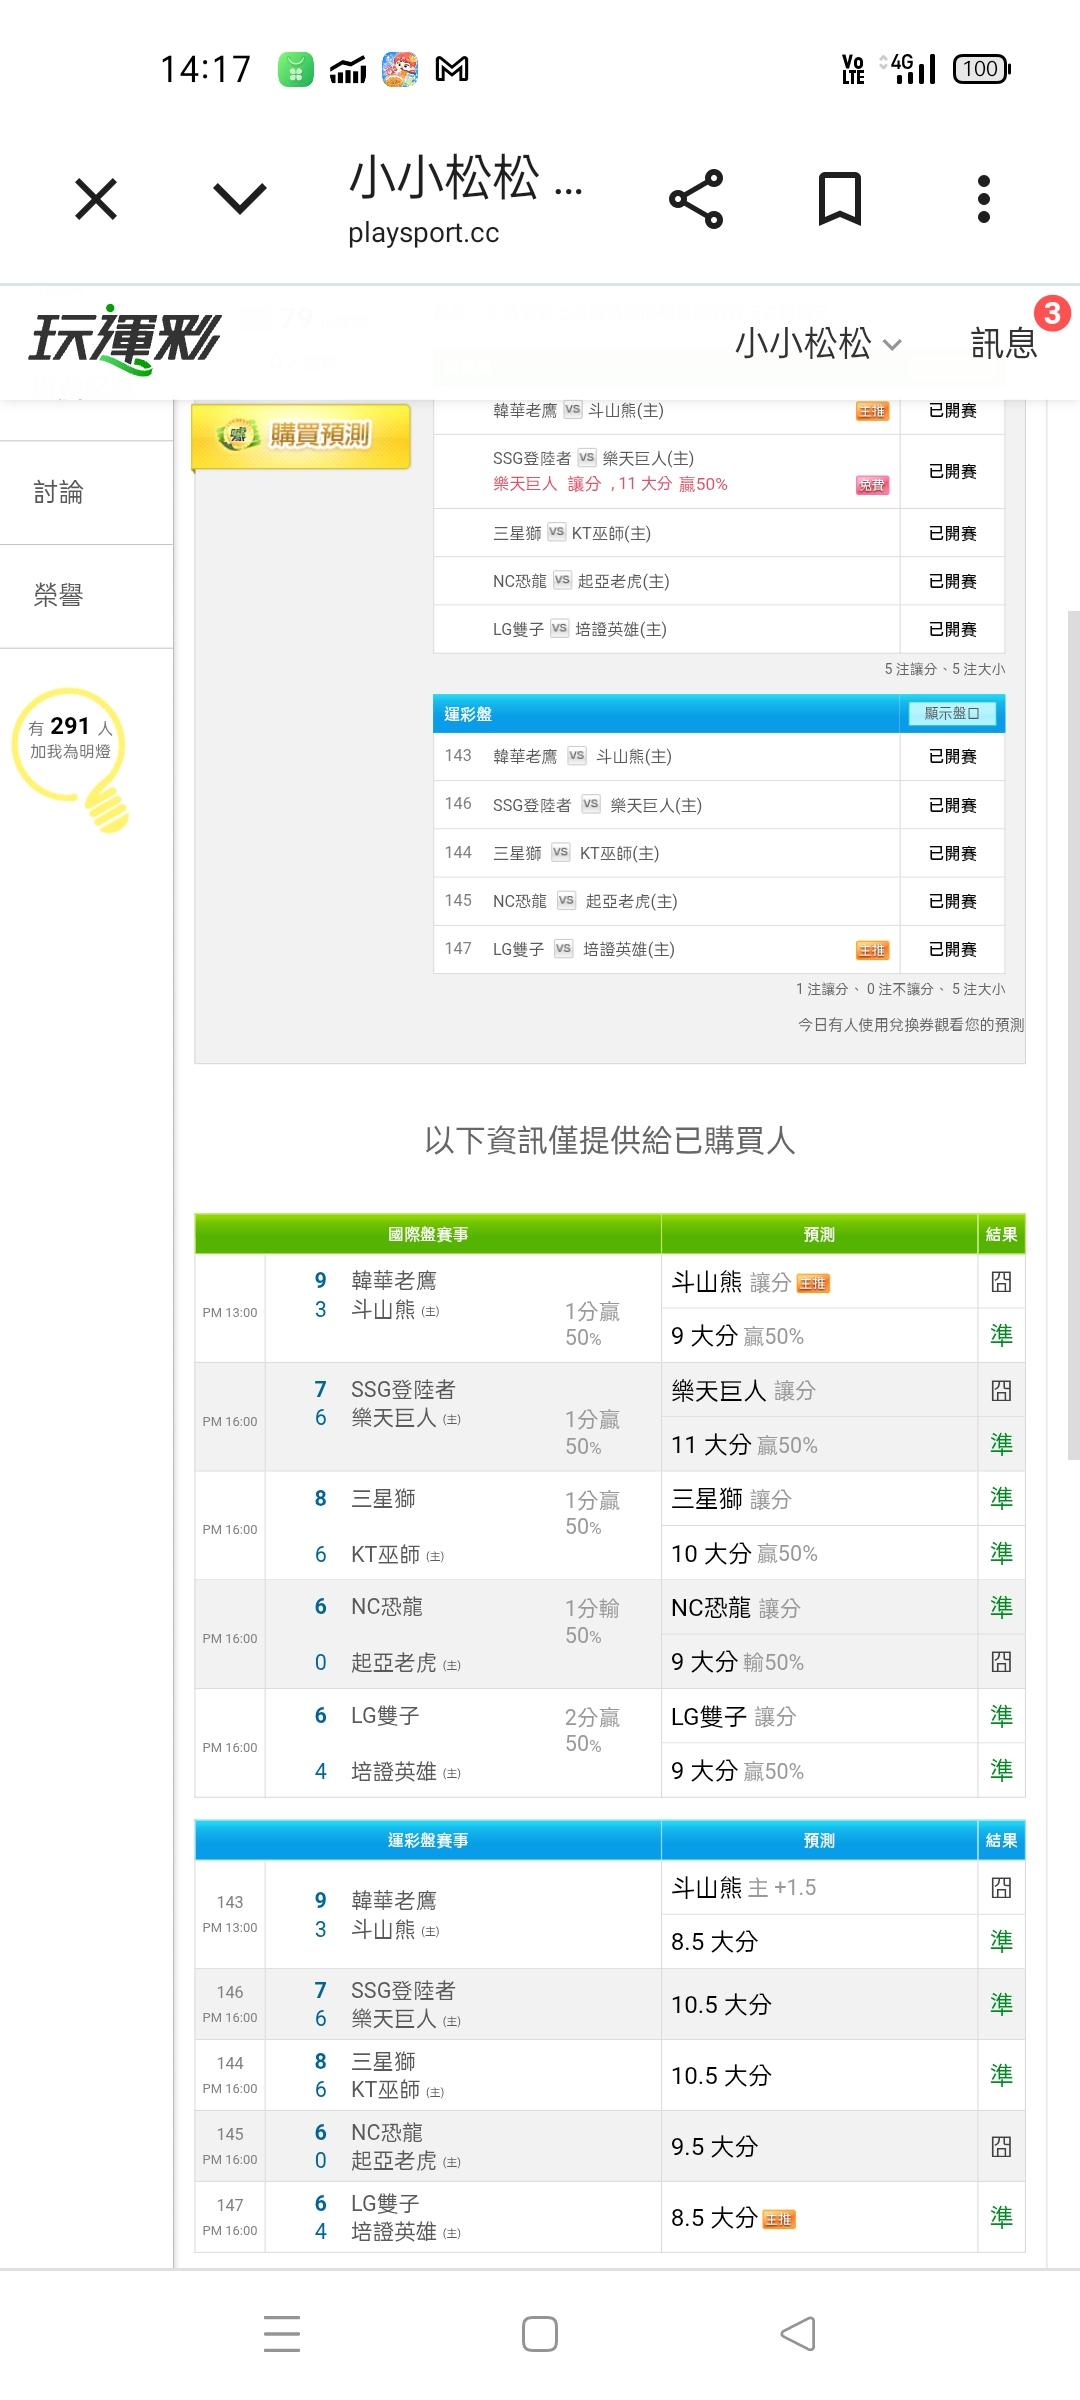Tap the share icon in browser bar
The height and width of the screenshot is (2400, 1080).
tap(696, 199)
